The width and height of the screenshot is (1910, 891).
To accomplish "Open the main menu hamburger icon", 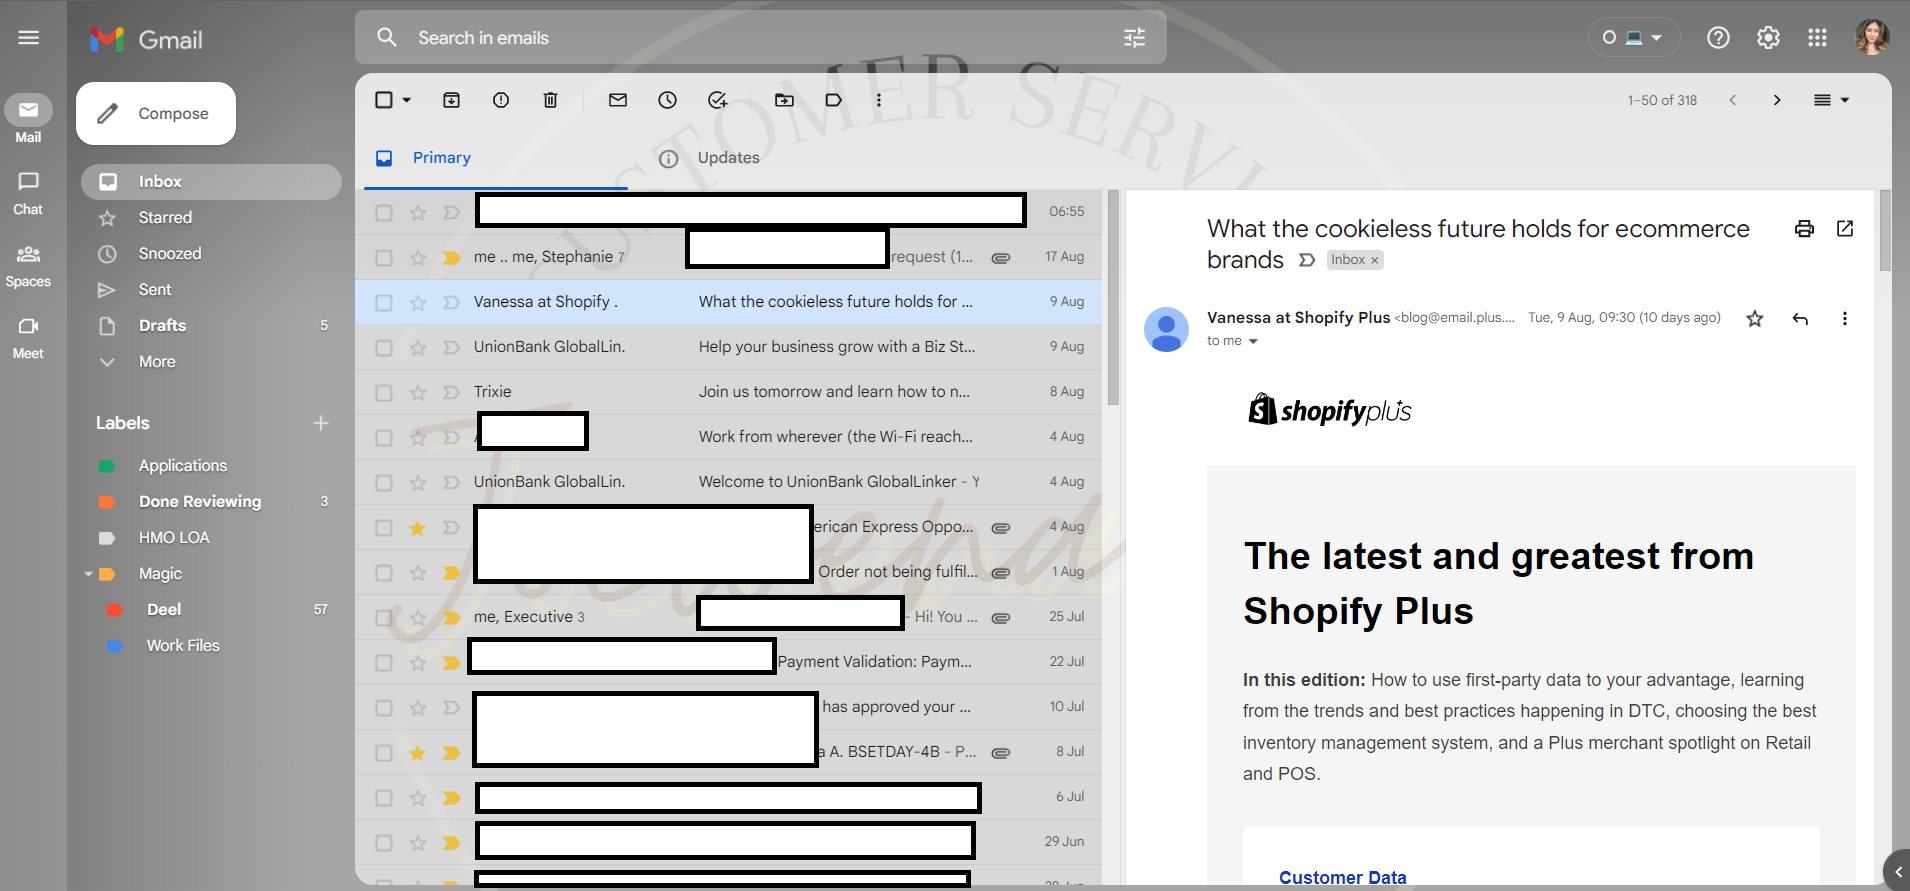I will click(x=29, y=38).
